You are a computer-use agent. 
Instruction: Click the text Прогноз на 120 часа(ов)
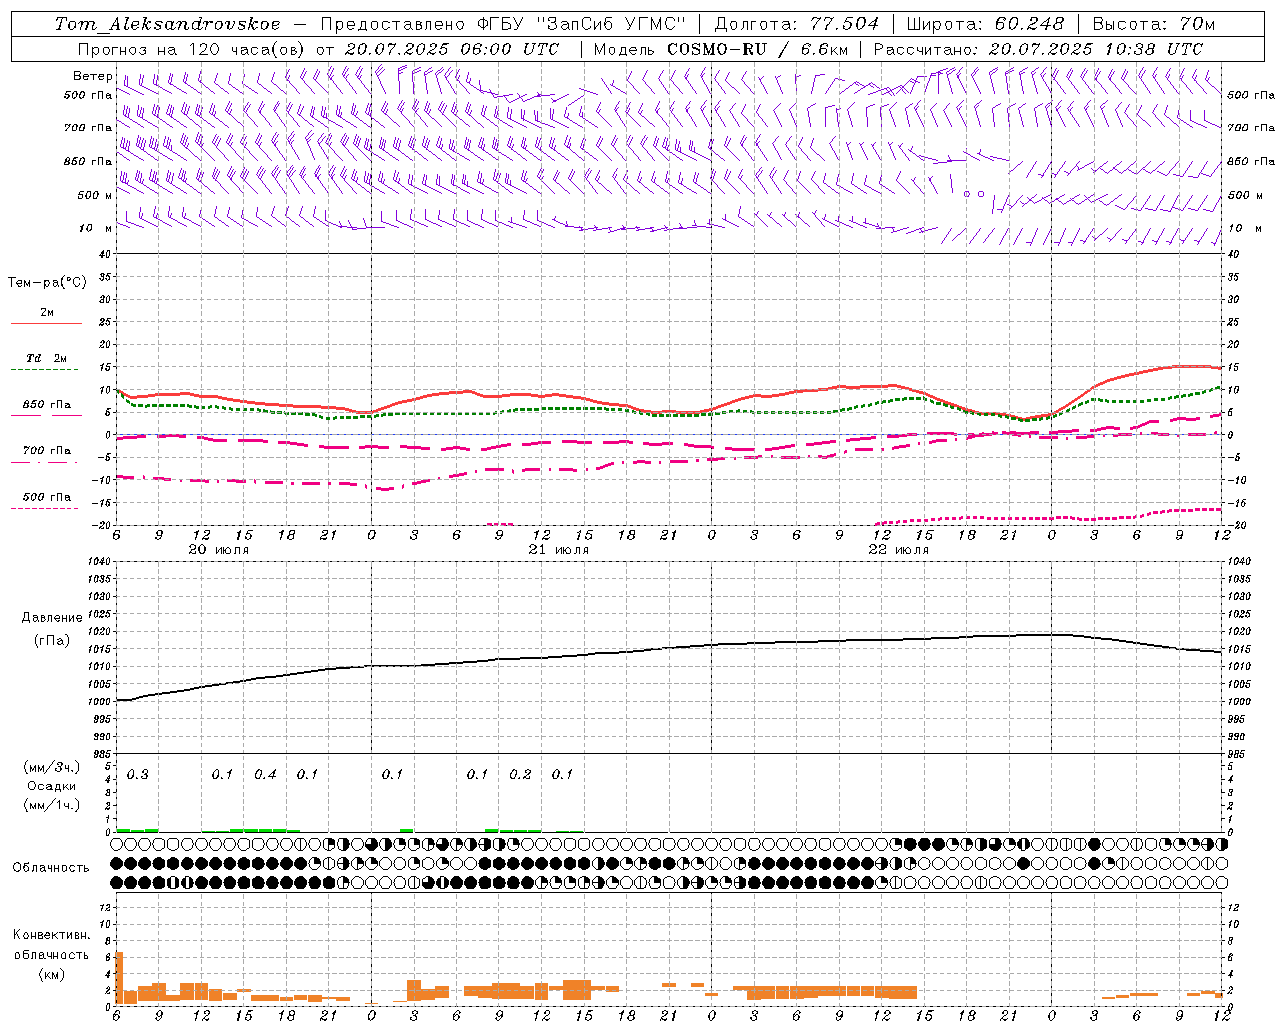[192, 49]
